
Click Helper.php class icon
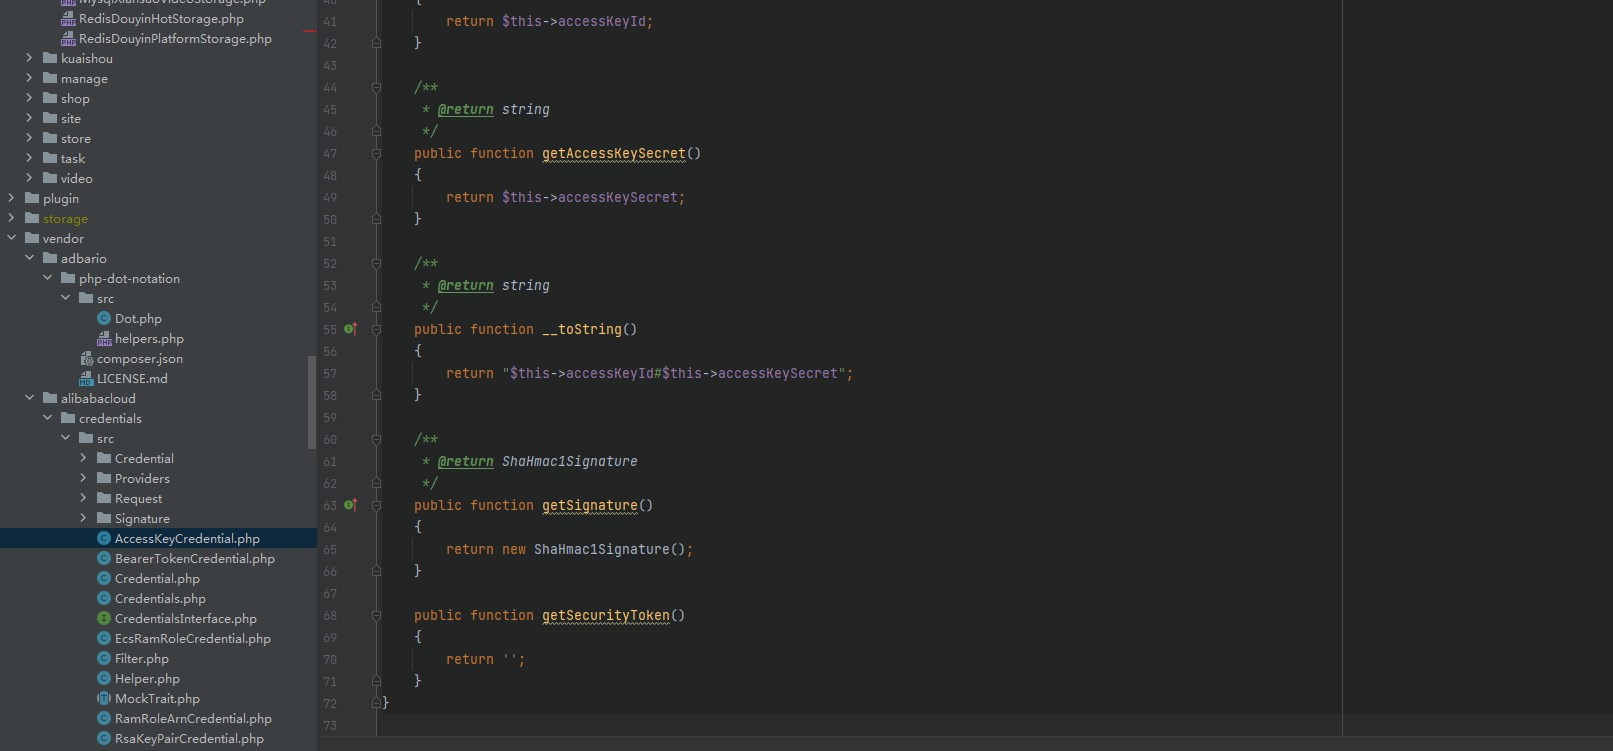tap(104, 678)
